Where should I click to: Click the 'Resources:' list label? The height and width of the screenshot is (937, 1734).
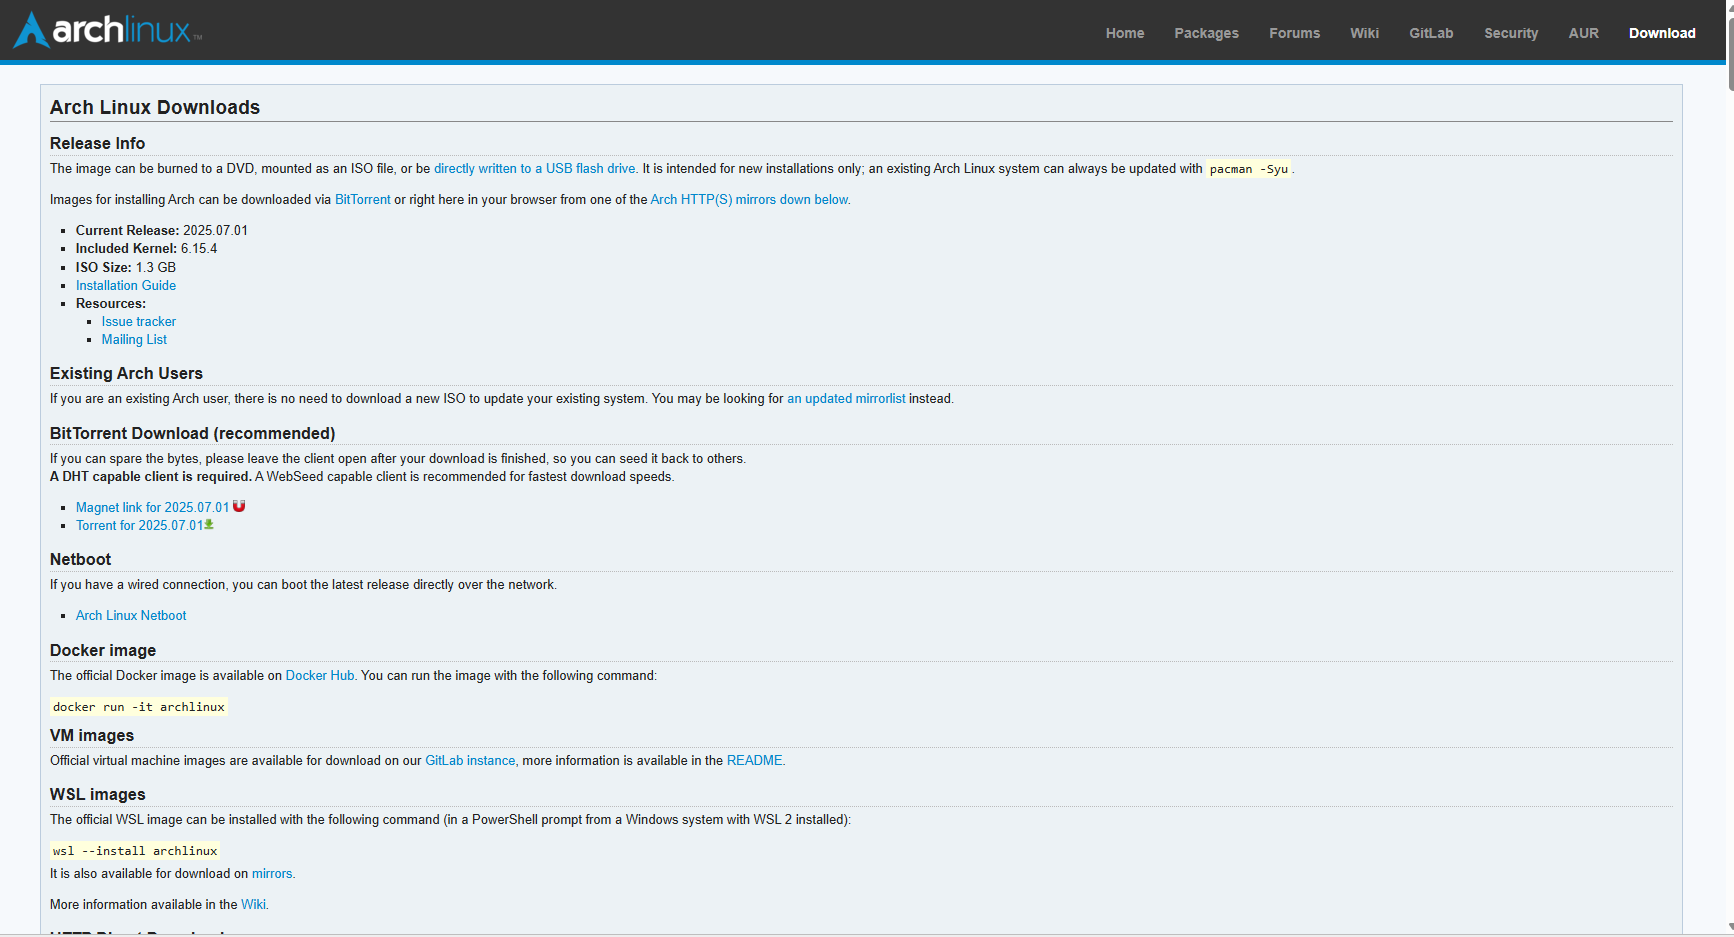click(111, 304)
